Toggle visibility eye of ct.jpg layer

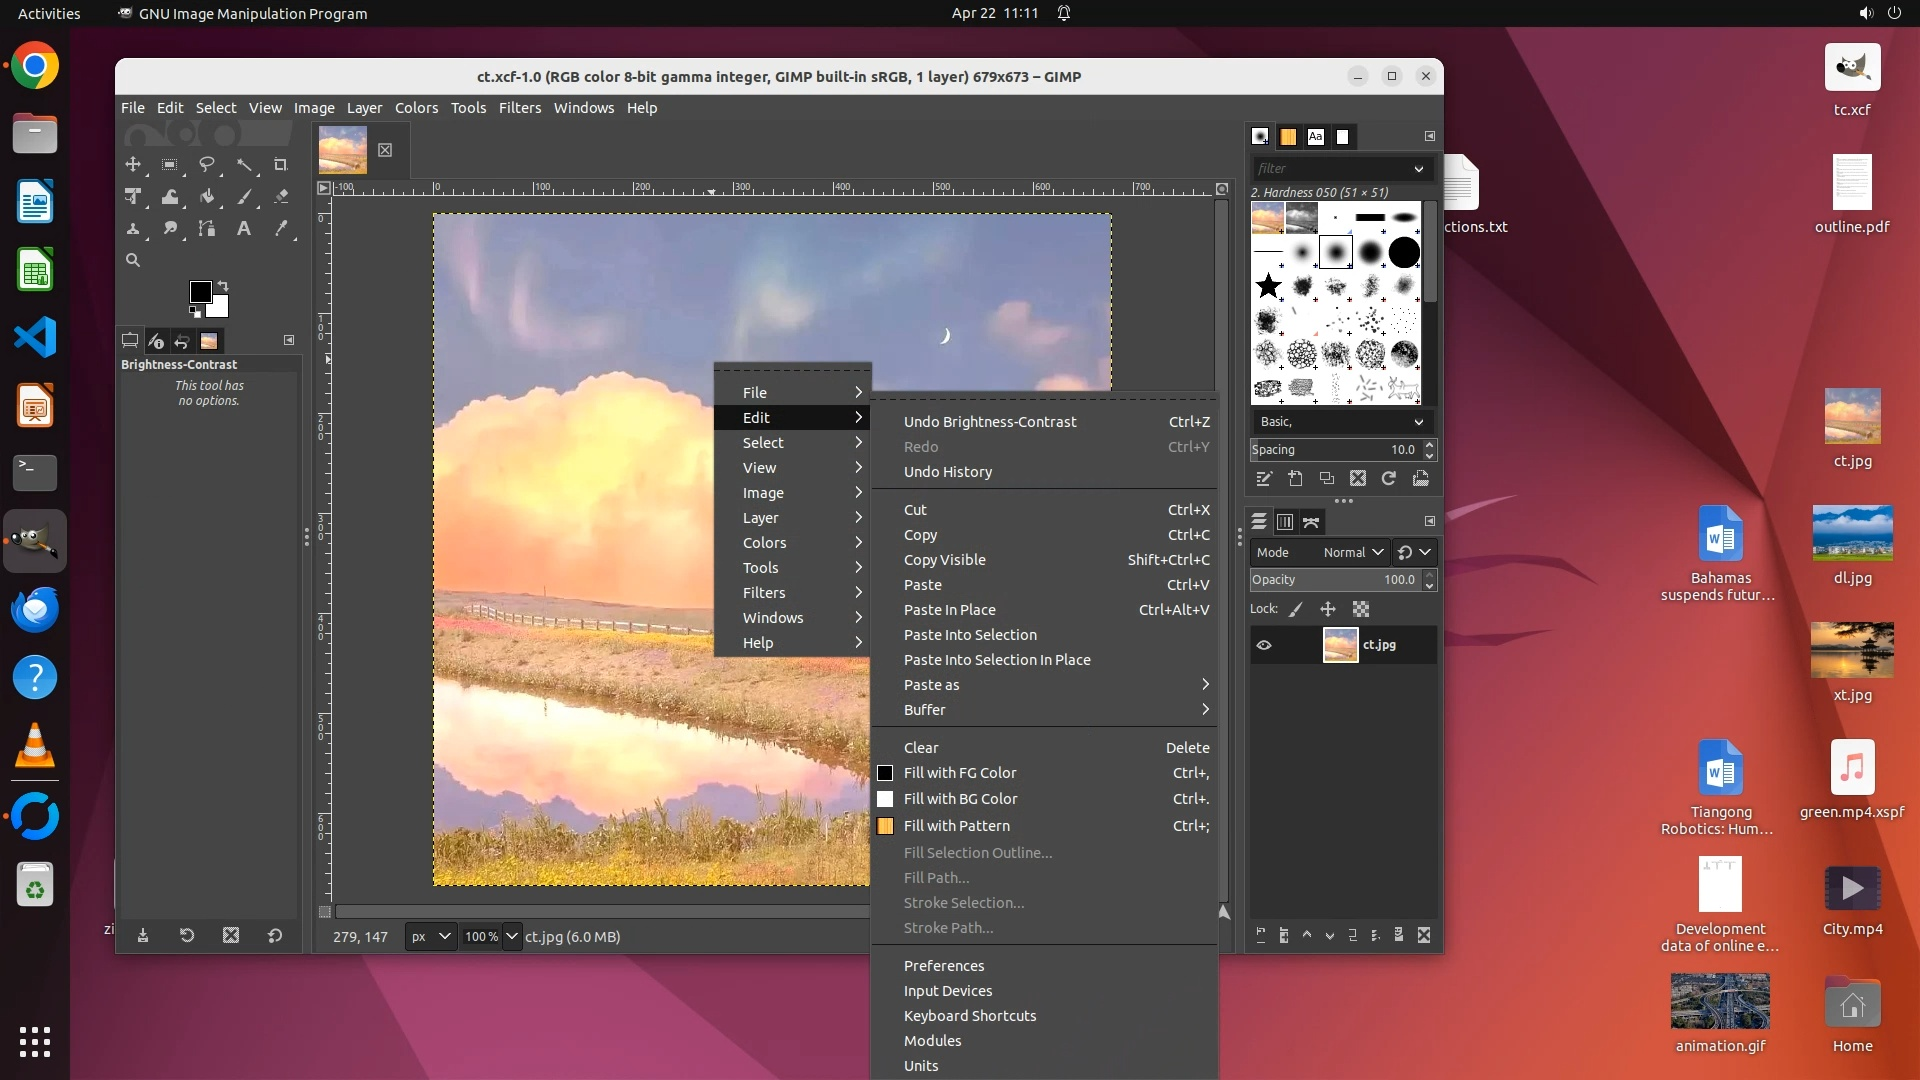point(1264,645)
